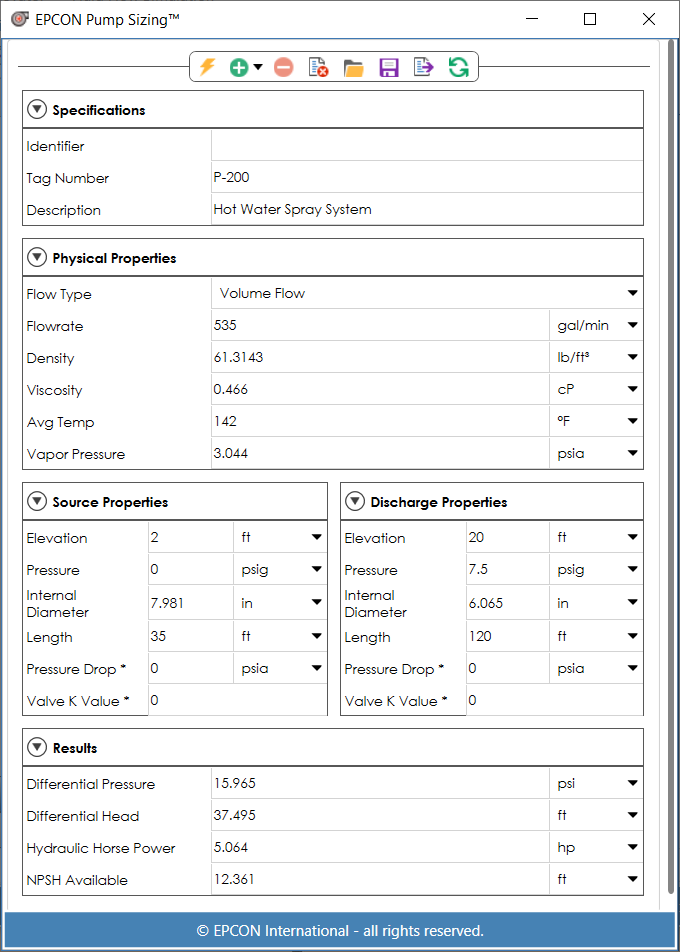Click the export document icon

424,67
